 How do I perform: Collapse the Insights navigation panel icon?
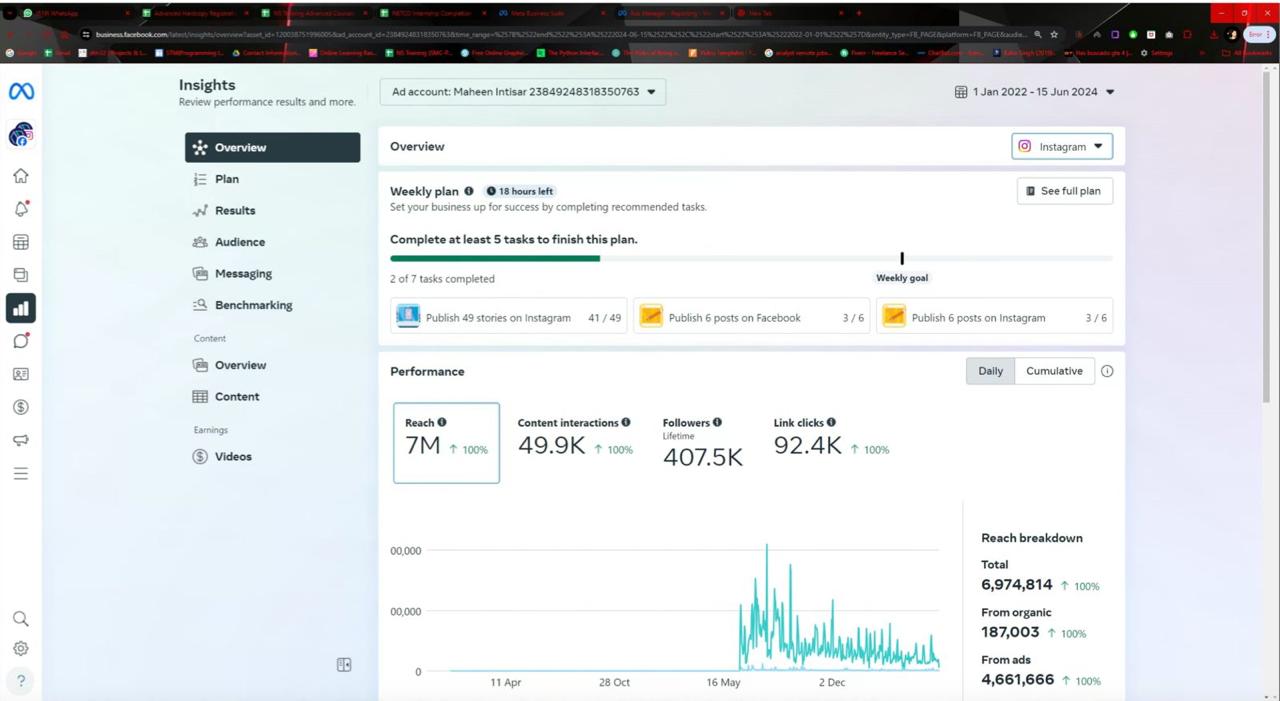[344, 665]
